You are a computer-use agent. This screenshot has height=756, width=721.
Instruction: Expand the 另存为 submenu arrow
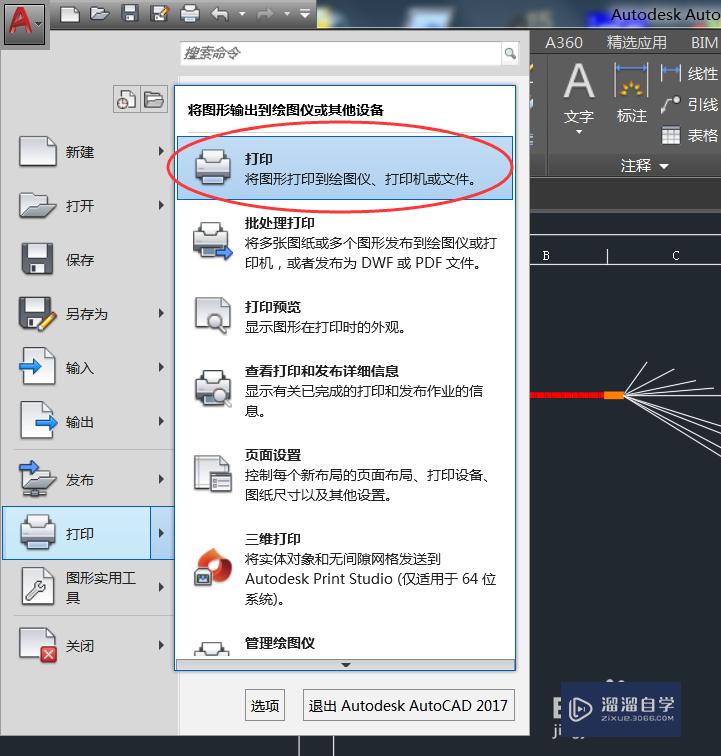point(162,313)
